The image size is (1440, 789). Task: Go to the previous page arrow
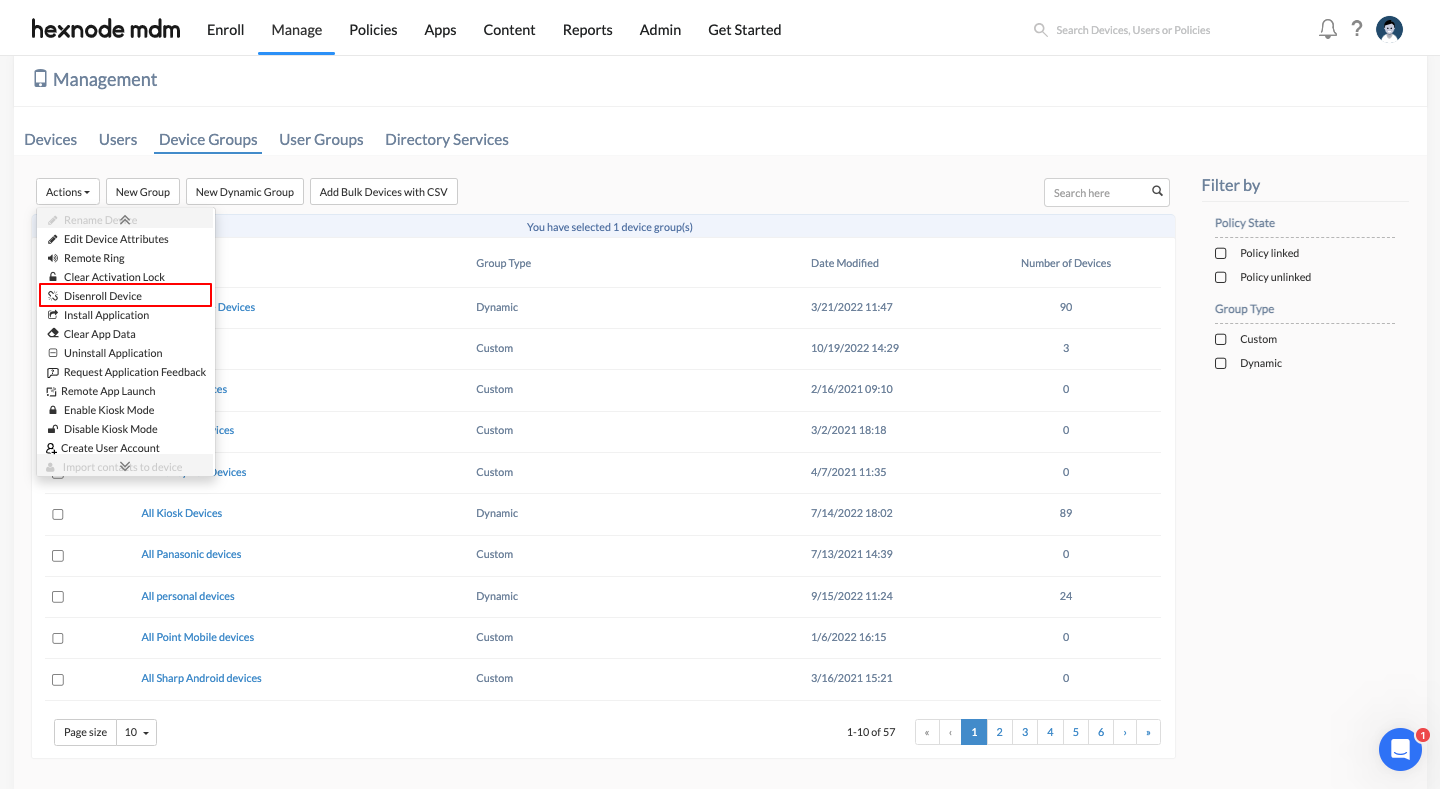[950, 732]
